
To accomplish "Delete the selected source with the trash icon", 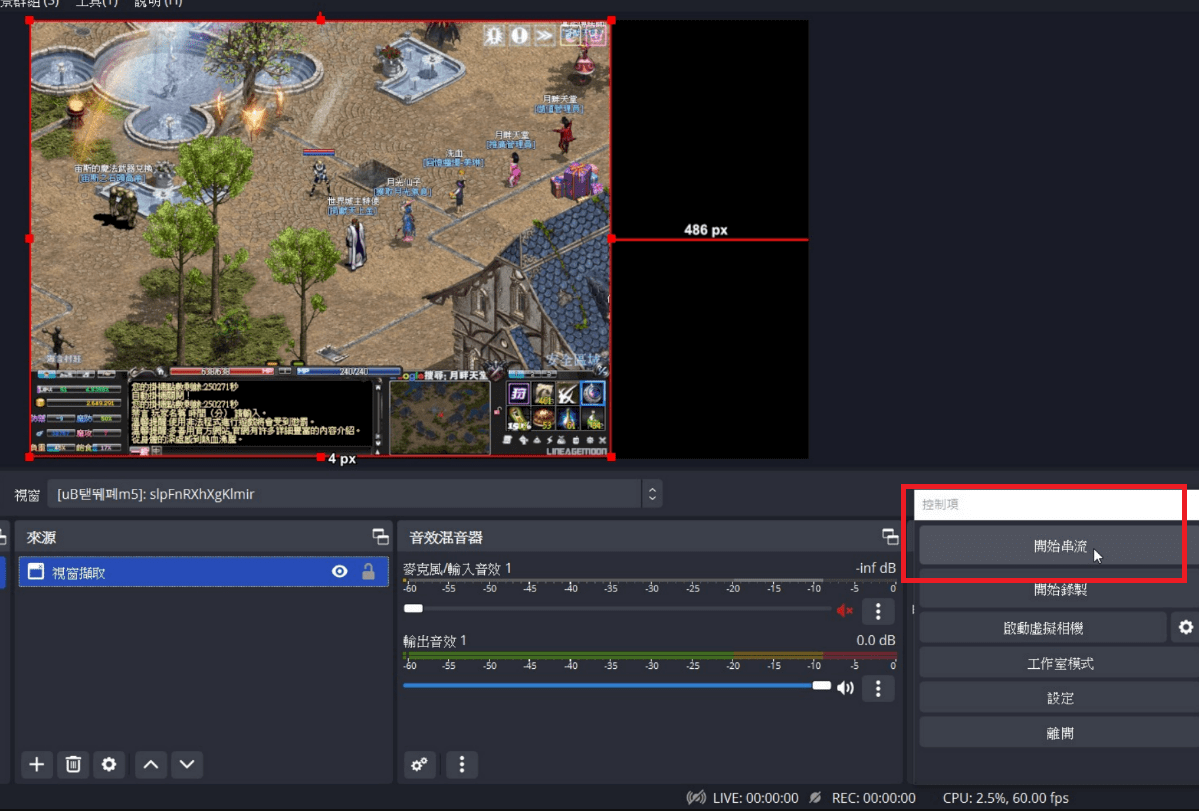I will click(73, 765).
